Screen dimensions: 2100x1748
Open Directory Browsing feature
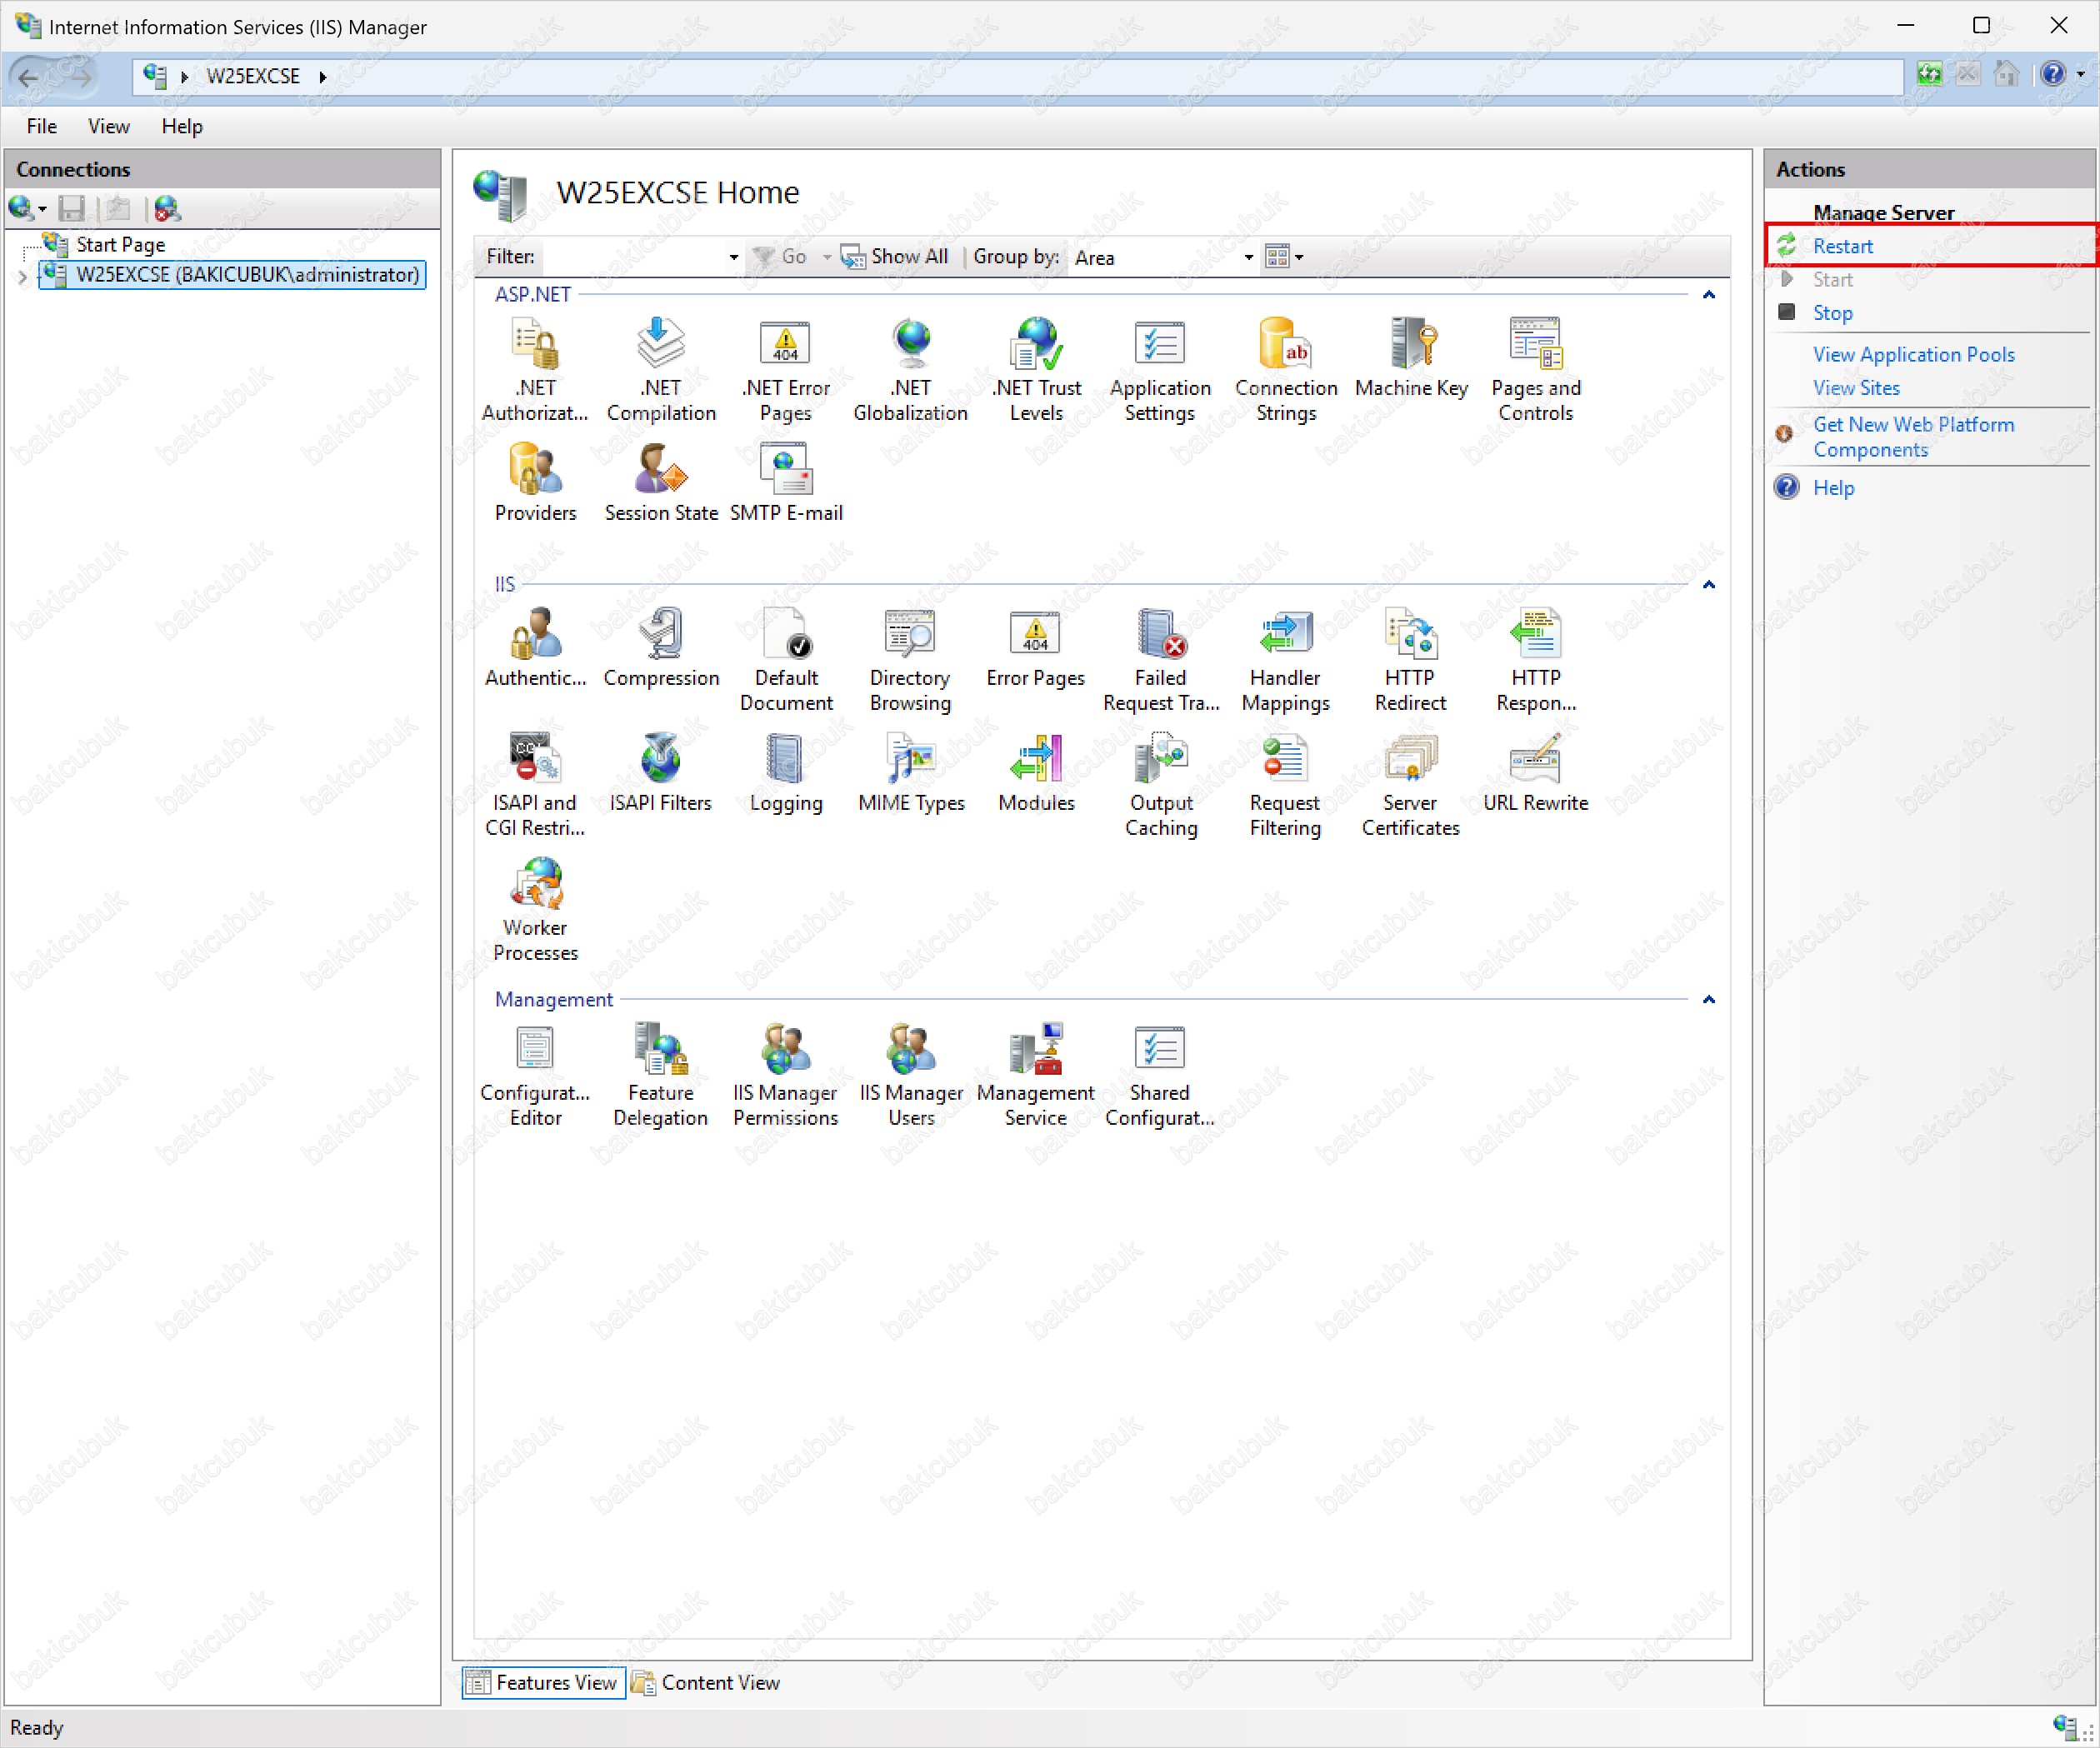[911, 659]
